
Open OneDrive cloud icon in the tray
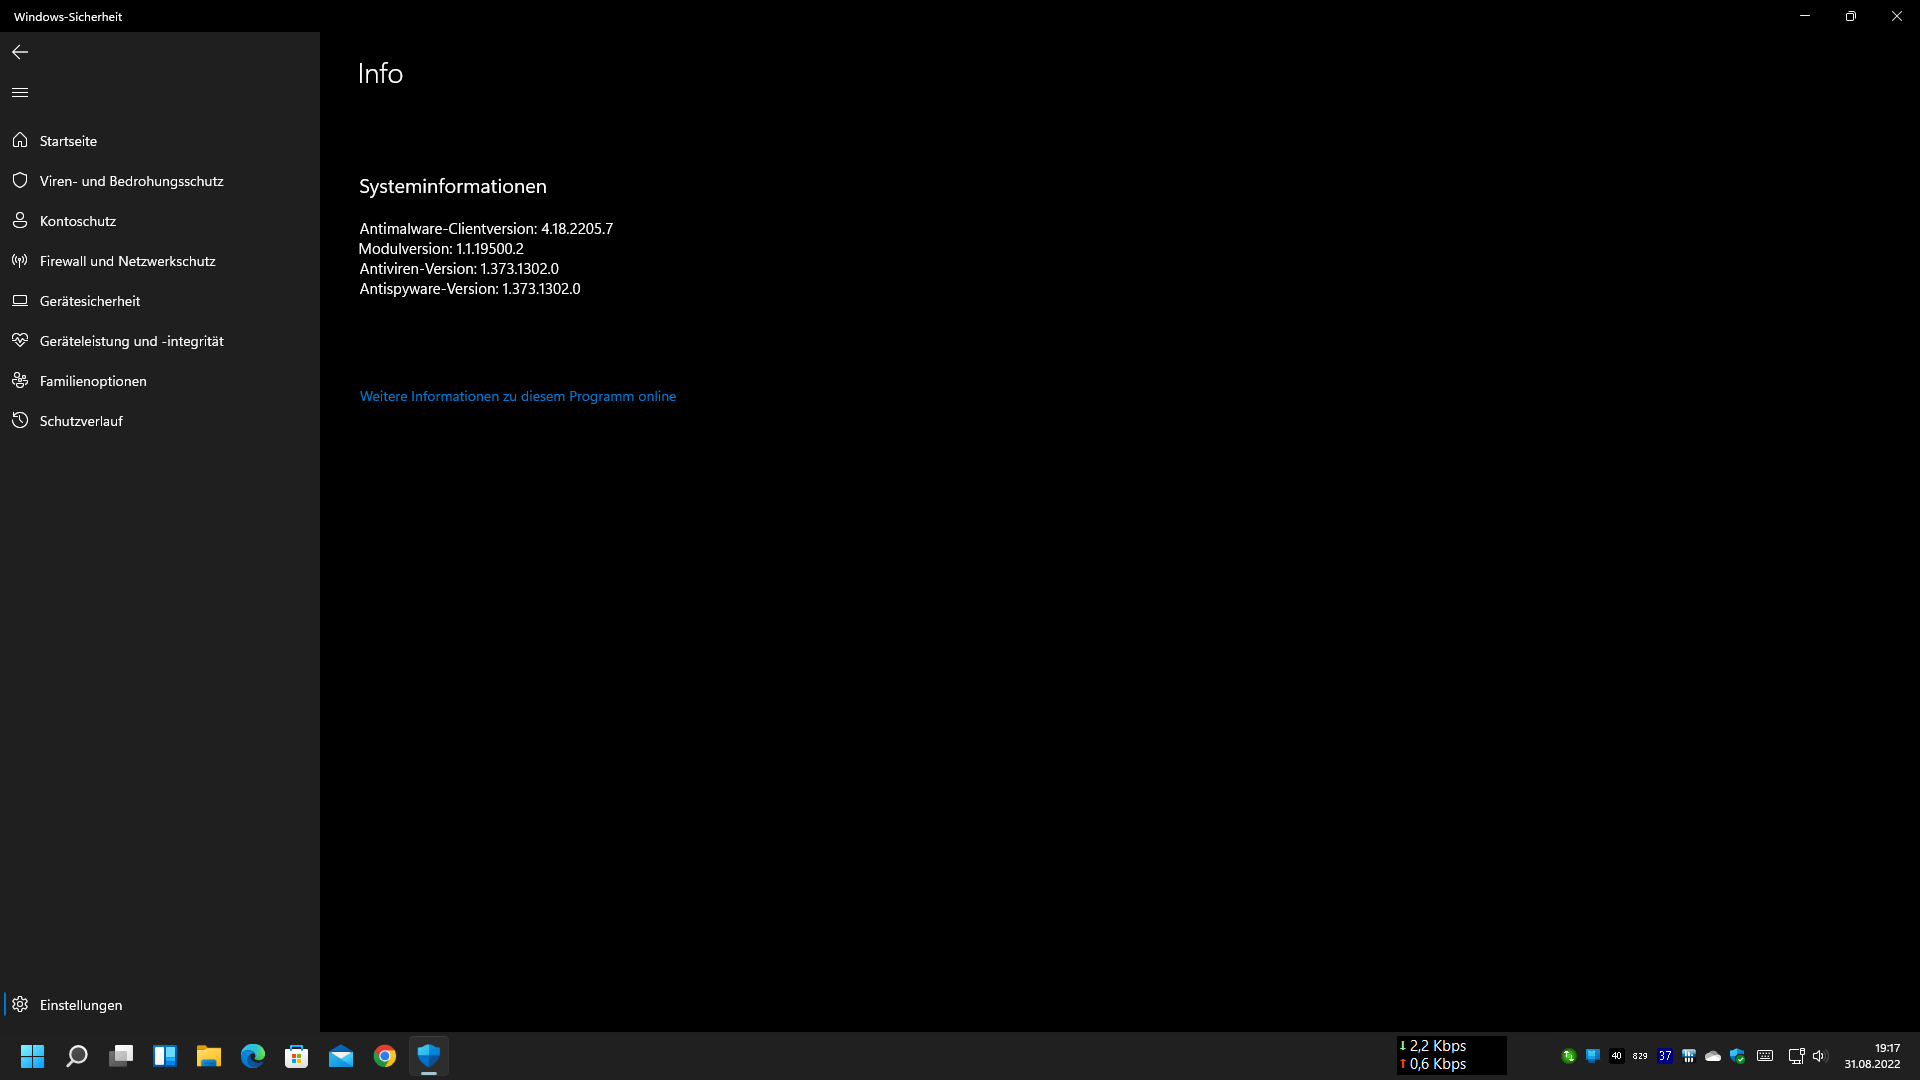(x=1713, y=1056)
